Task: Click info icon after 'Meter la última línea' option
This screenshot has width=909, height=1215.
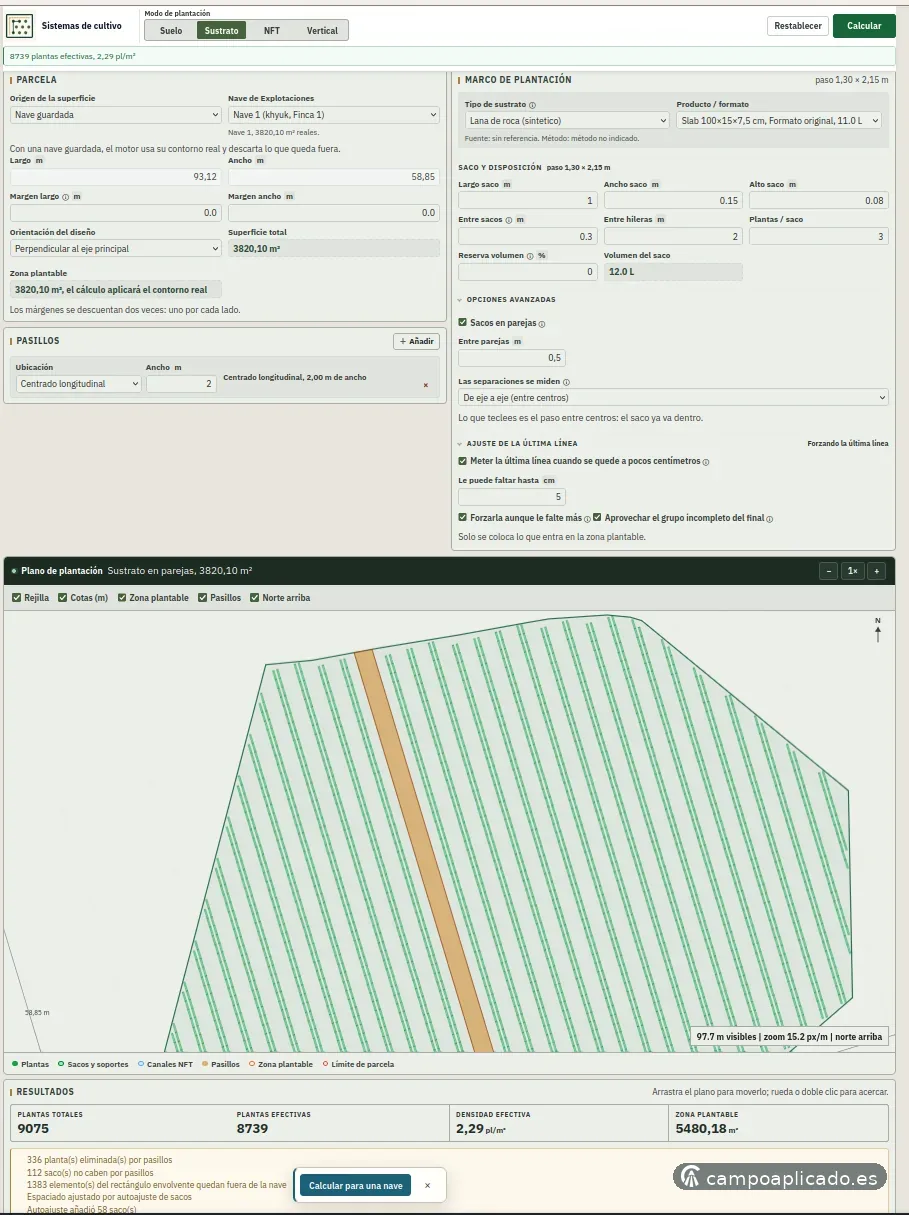Action: tap(706, 462)
